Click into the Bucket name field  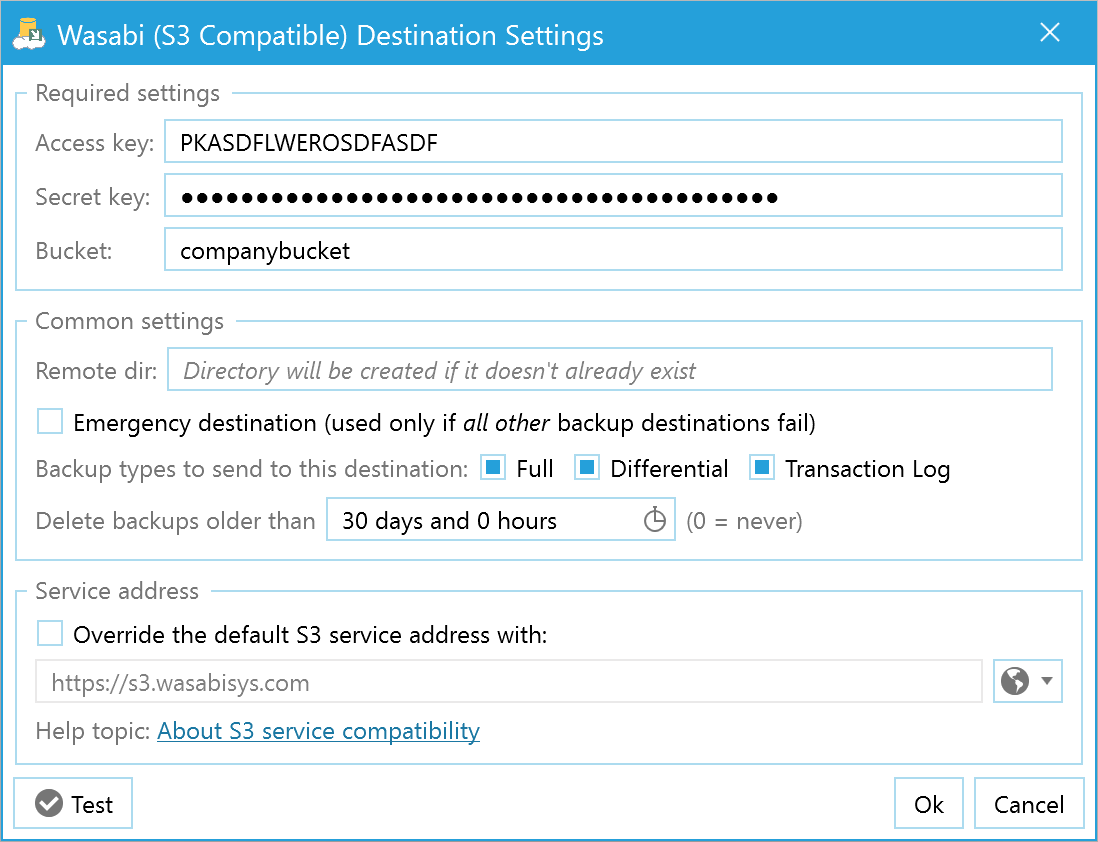click(613, 249)
